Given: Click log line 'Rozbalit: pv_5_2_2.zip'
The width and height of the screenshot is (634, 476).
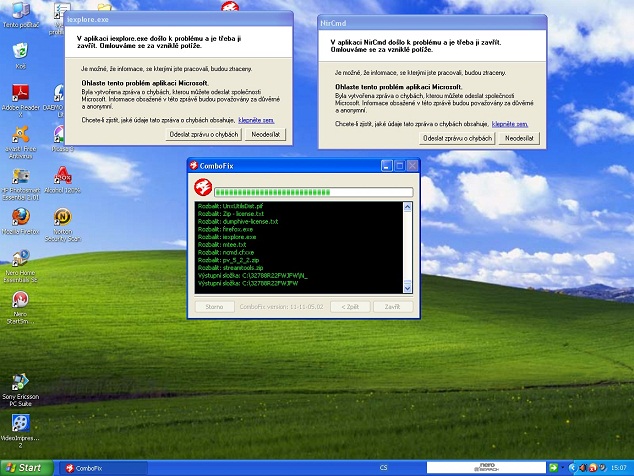Looking at the screenshot, I should pos(228,260).
